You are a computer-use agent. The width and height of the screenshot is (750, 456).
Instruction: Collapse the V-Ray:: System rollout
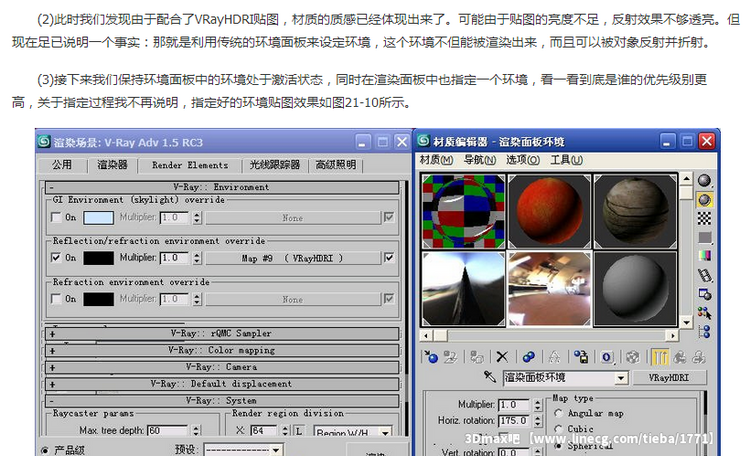click(222, 400)
